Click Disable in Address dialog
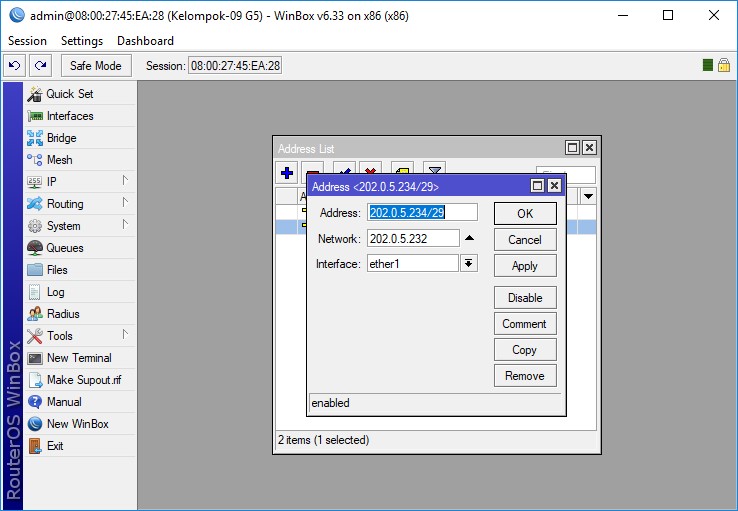 pos(525,298)
